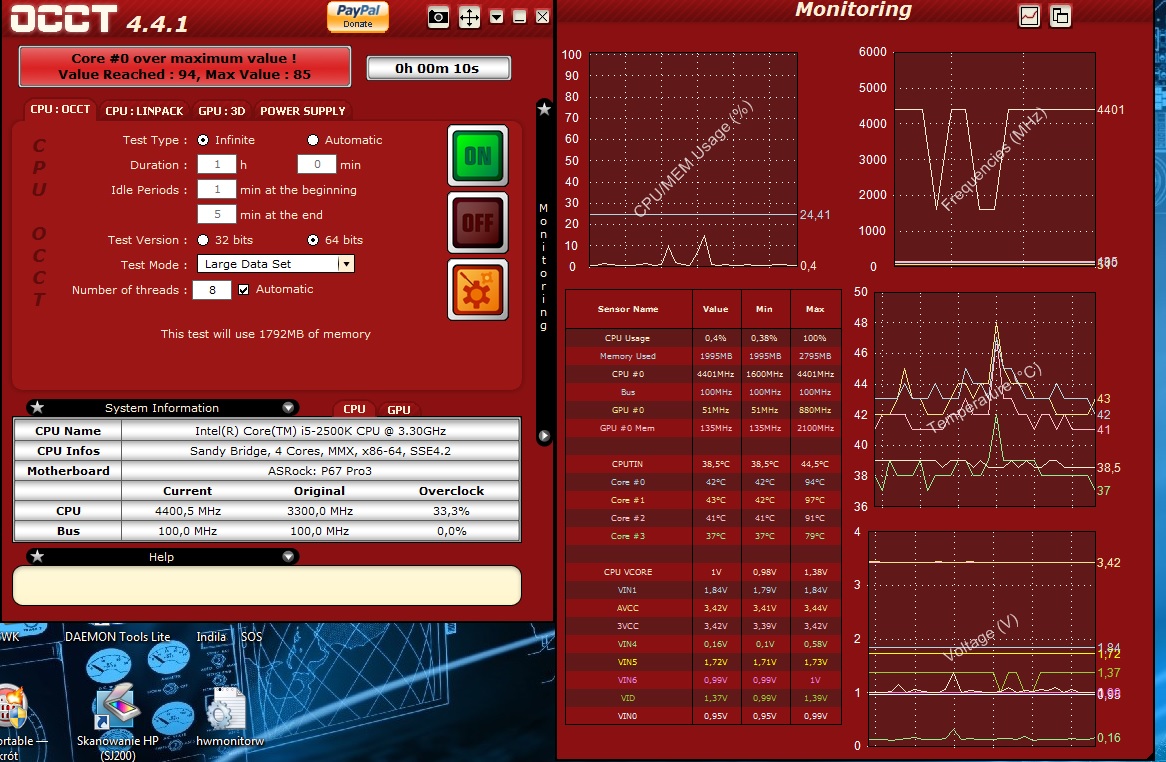Click the idle minutes at the end field
This screenshot has width=1166, height=762.
pyautogui.click(x=217, y=214)
